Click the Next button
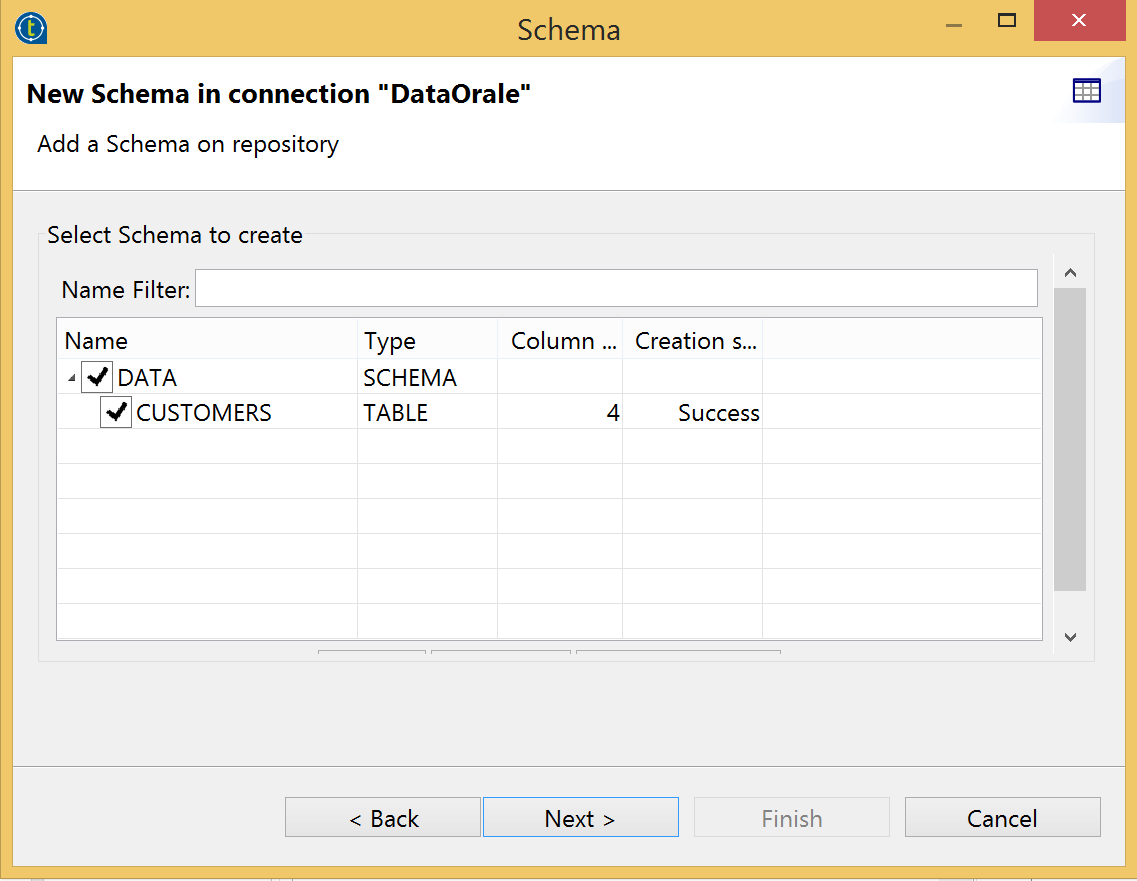Image resolution: width=1137 pixels, height=881 pixels. tap(580, 817)
